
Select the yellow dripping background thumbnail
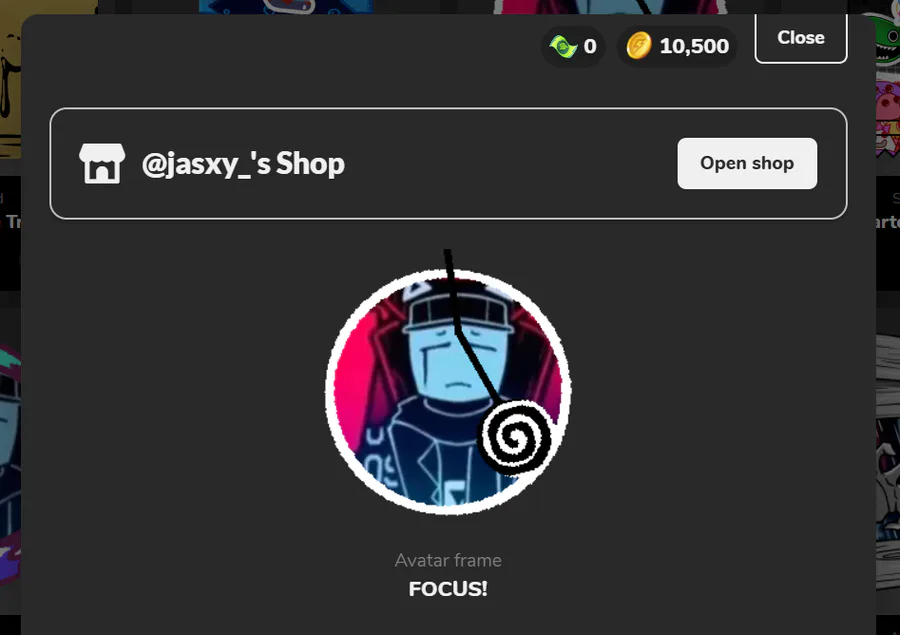coord(10,80)
